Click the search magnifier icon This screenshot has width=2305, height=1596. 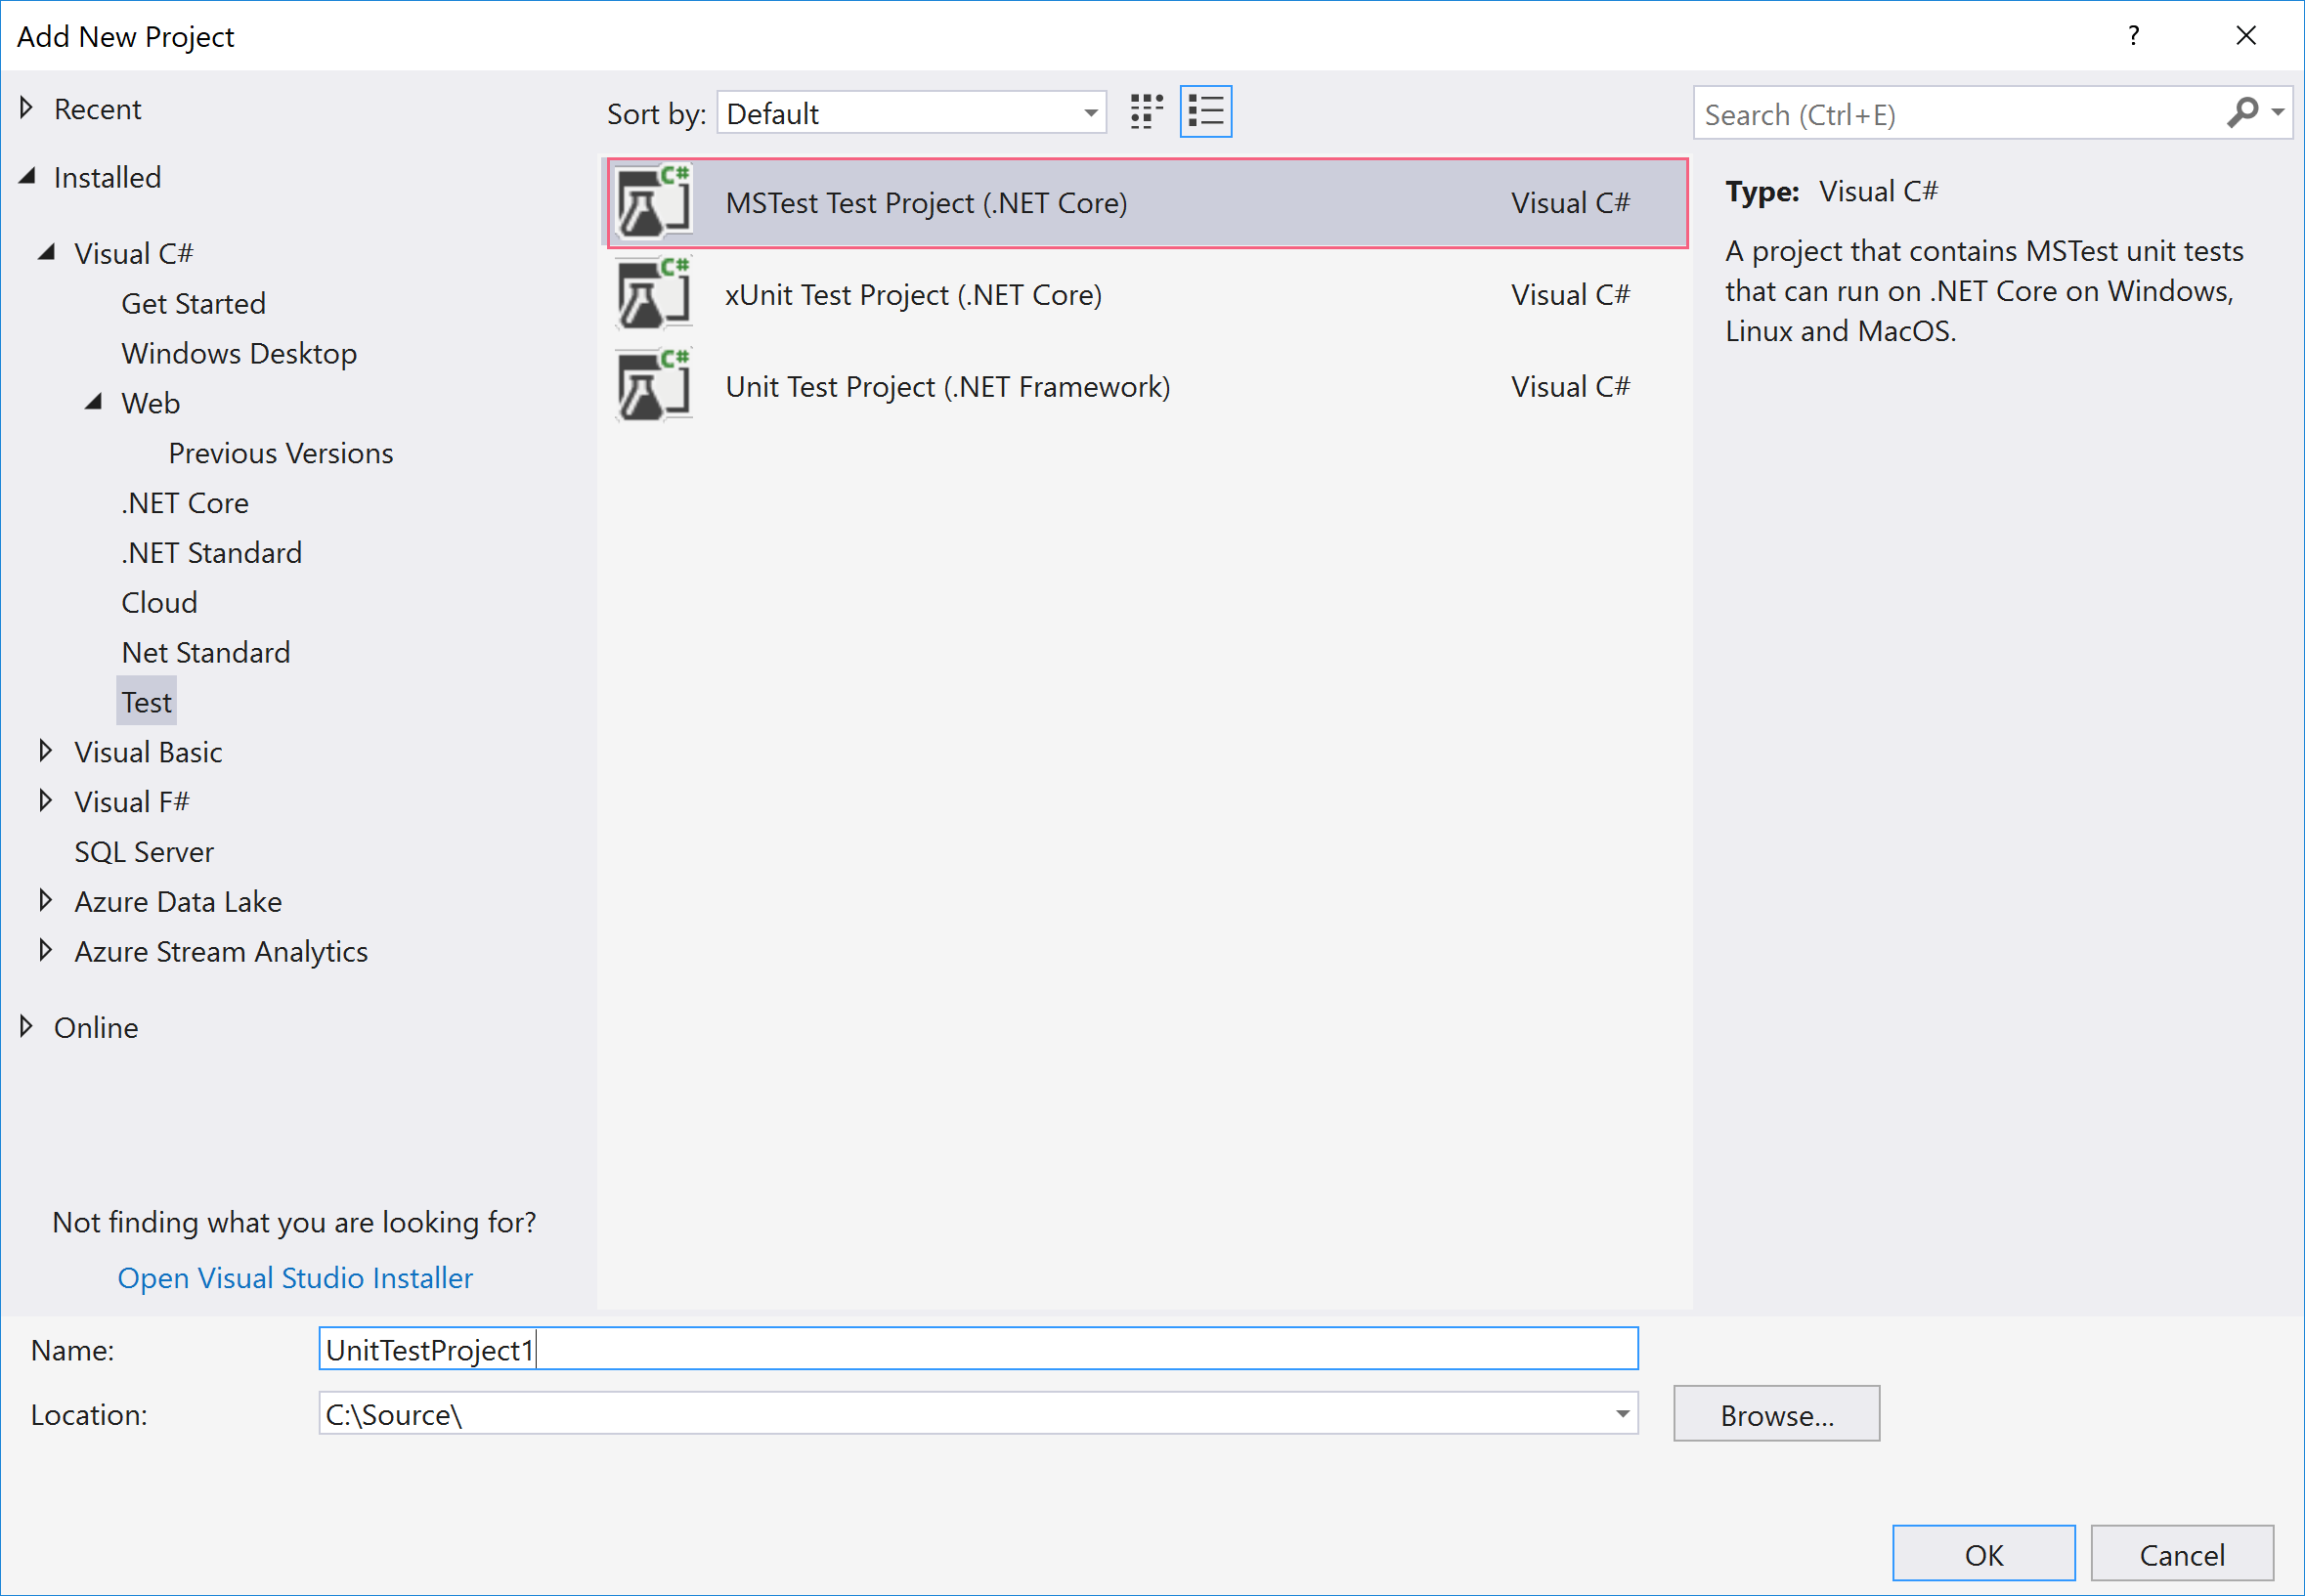2243,112
